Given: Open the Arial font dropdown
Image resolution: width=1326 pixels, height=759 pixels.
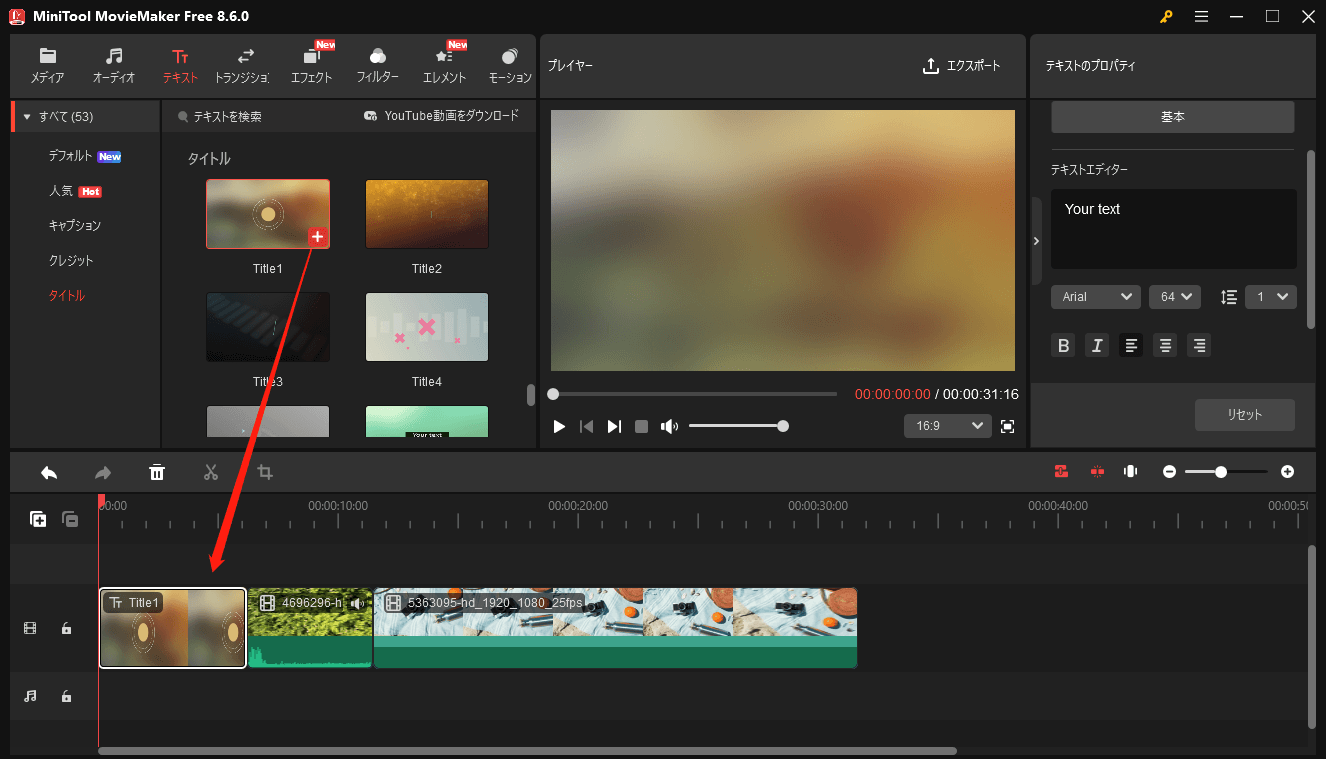Looking at the screenshot, I should tap(1095, 296).
